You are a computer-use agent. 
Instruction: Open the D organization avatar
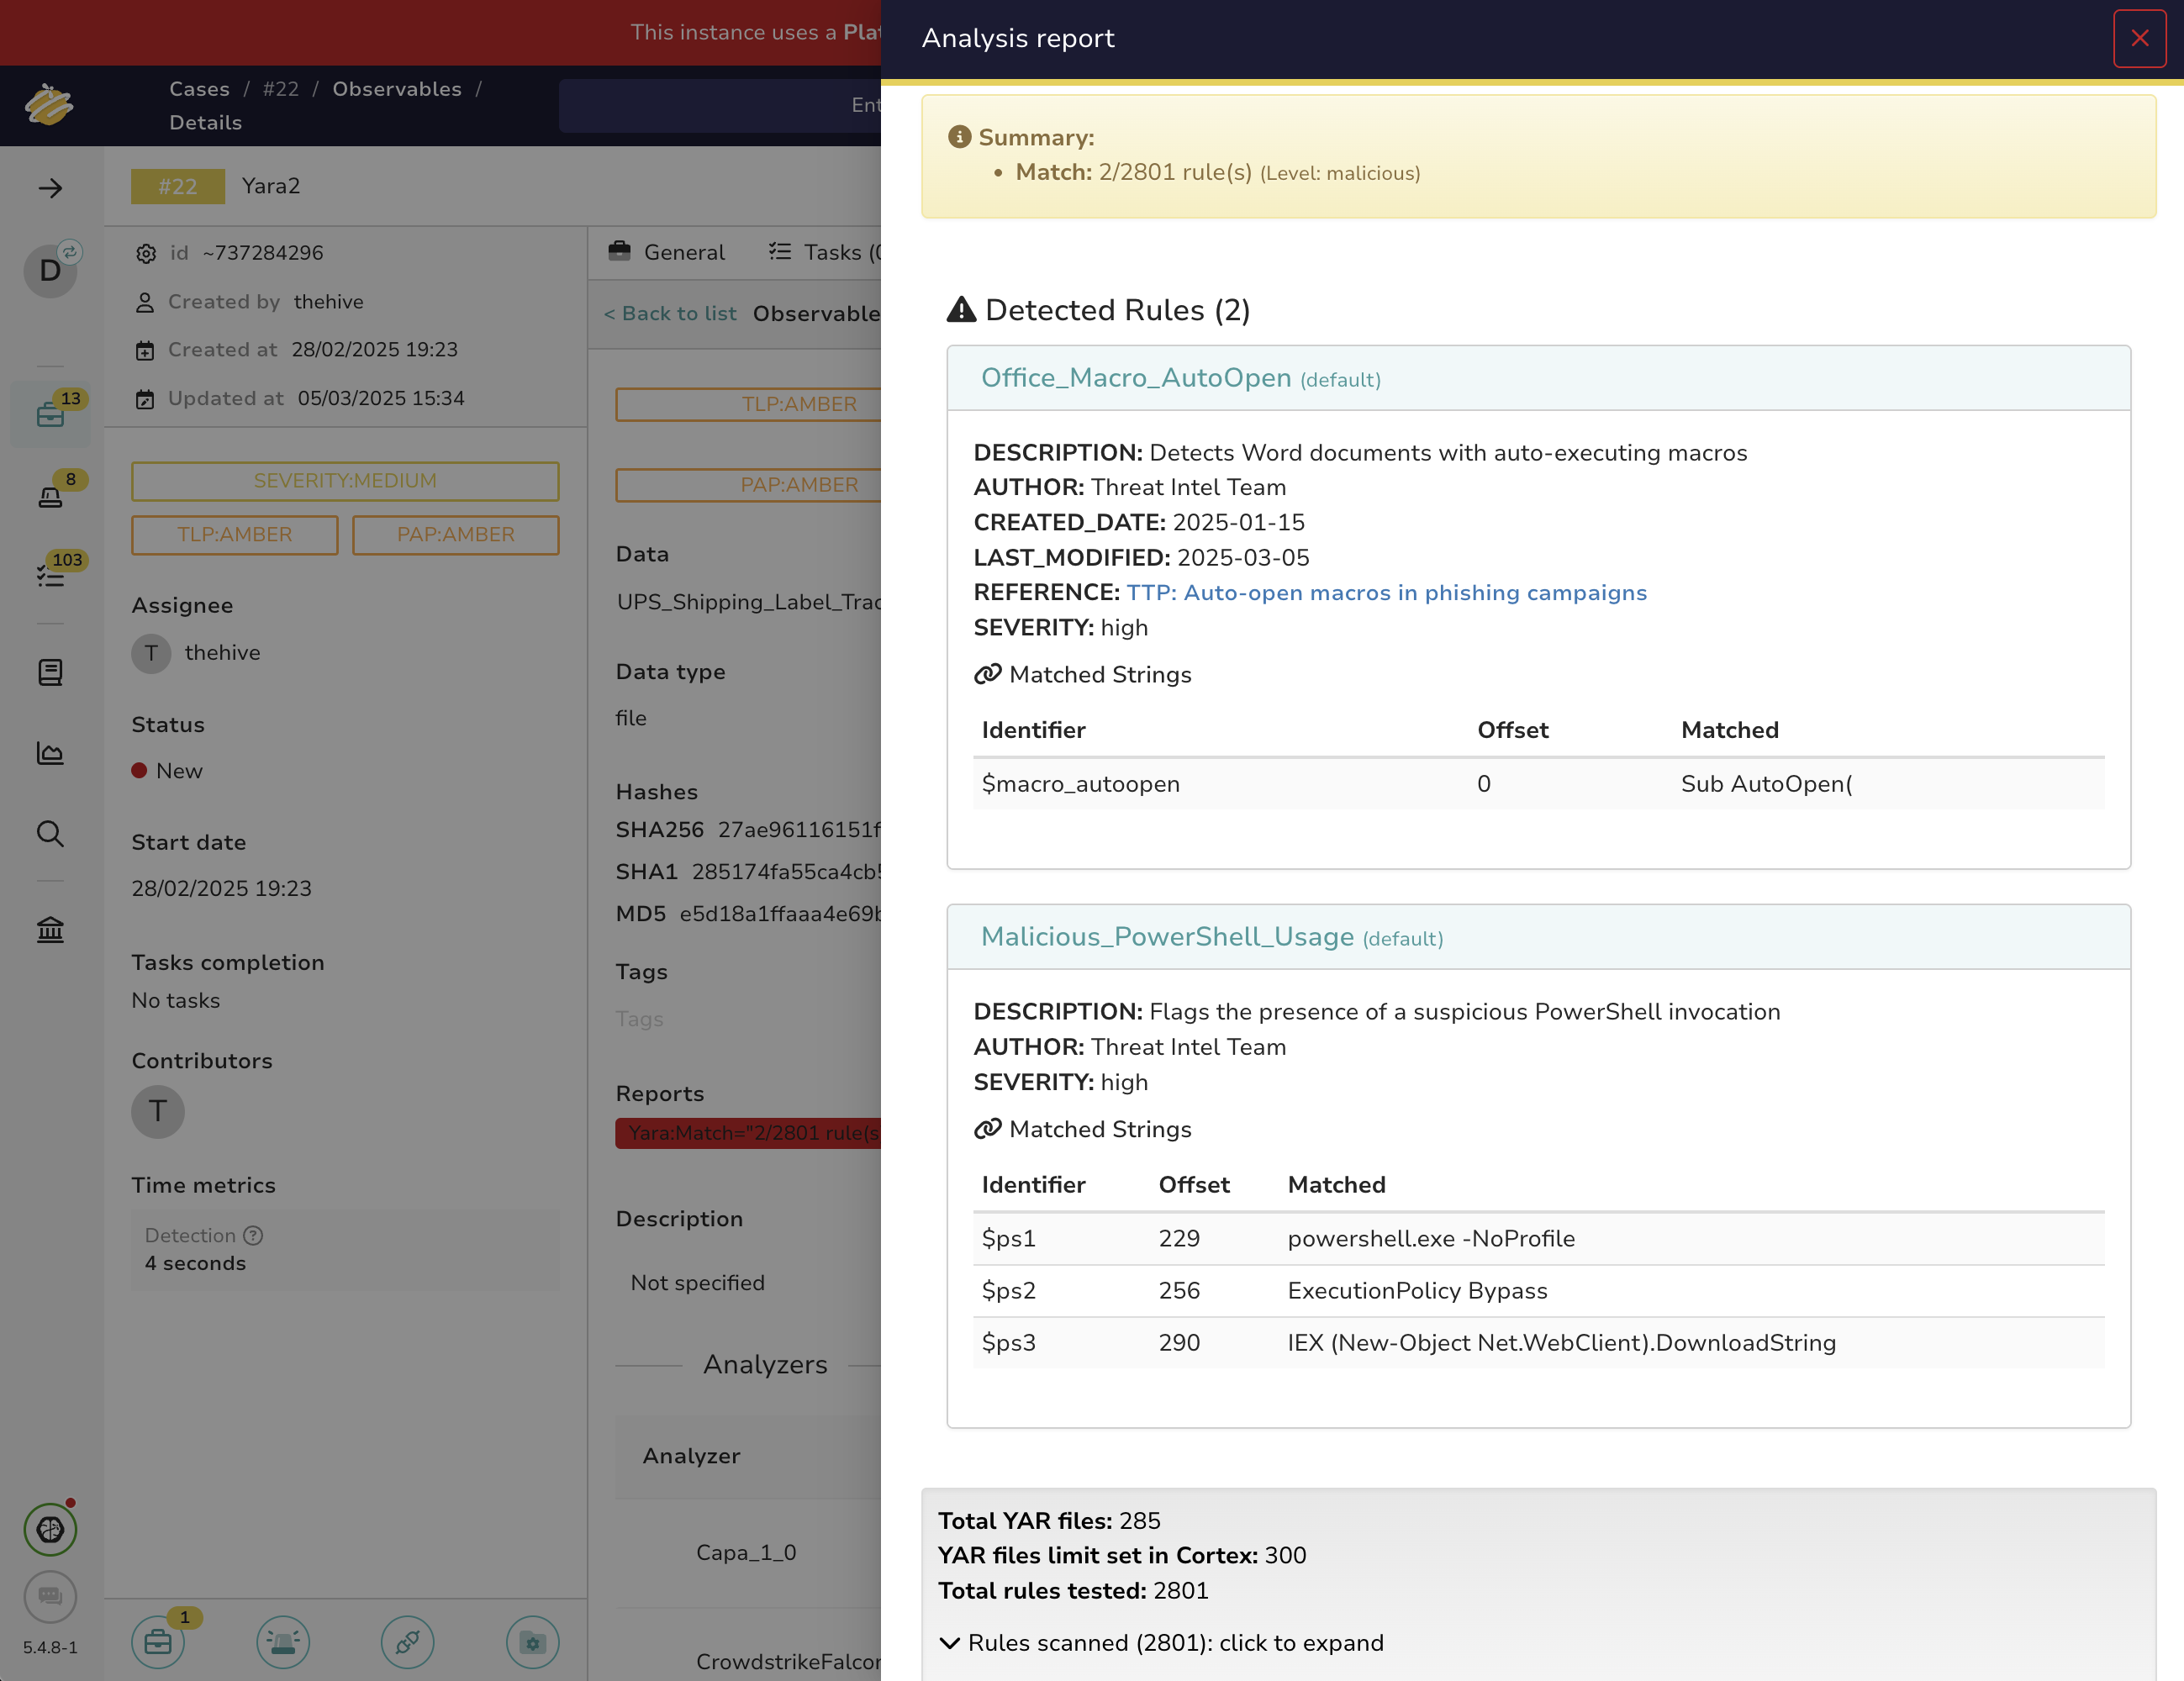[x=50, y=270]
